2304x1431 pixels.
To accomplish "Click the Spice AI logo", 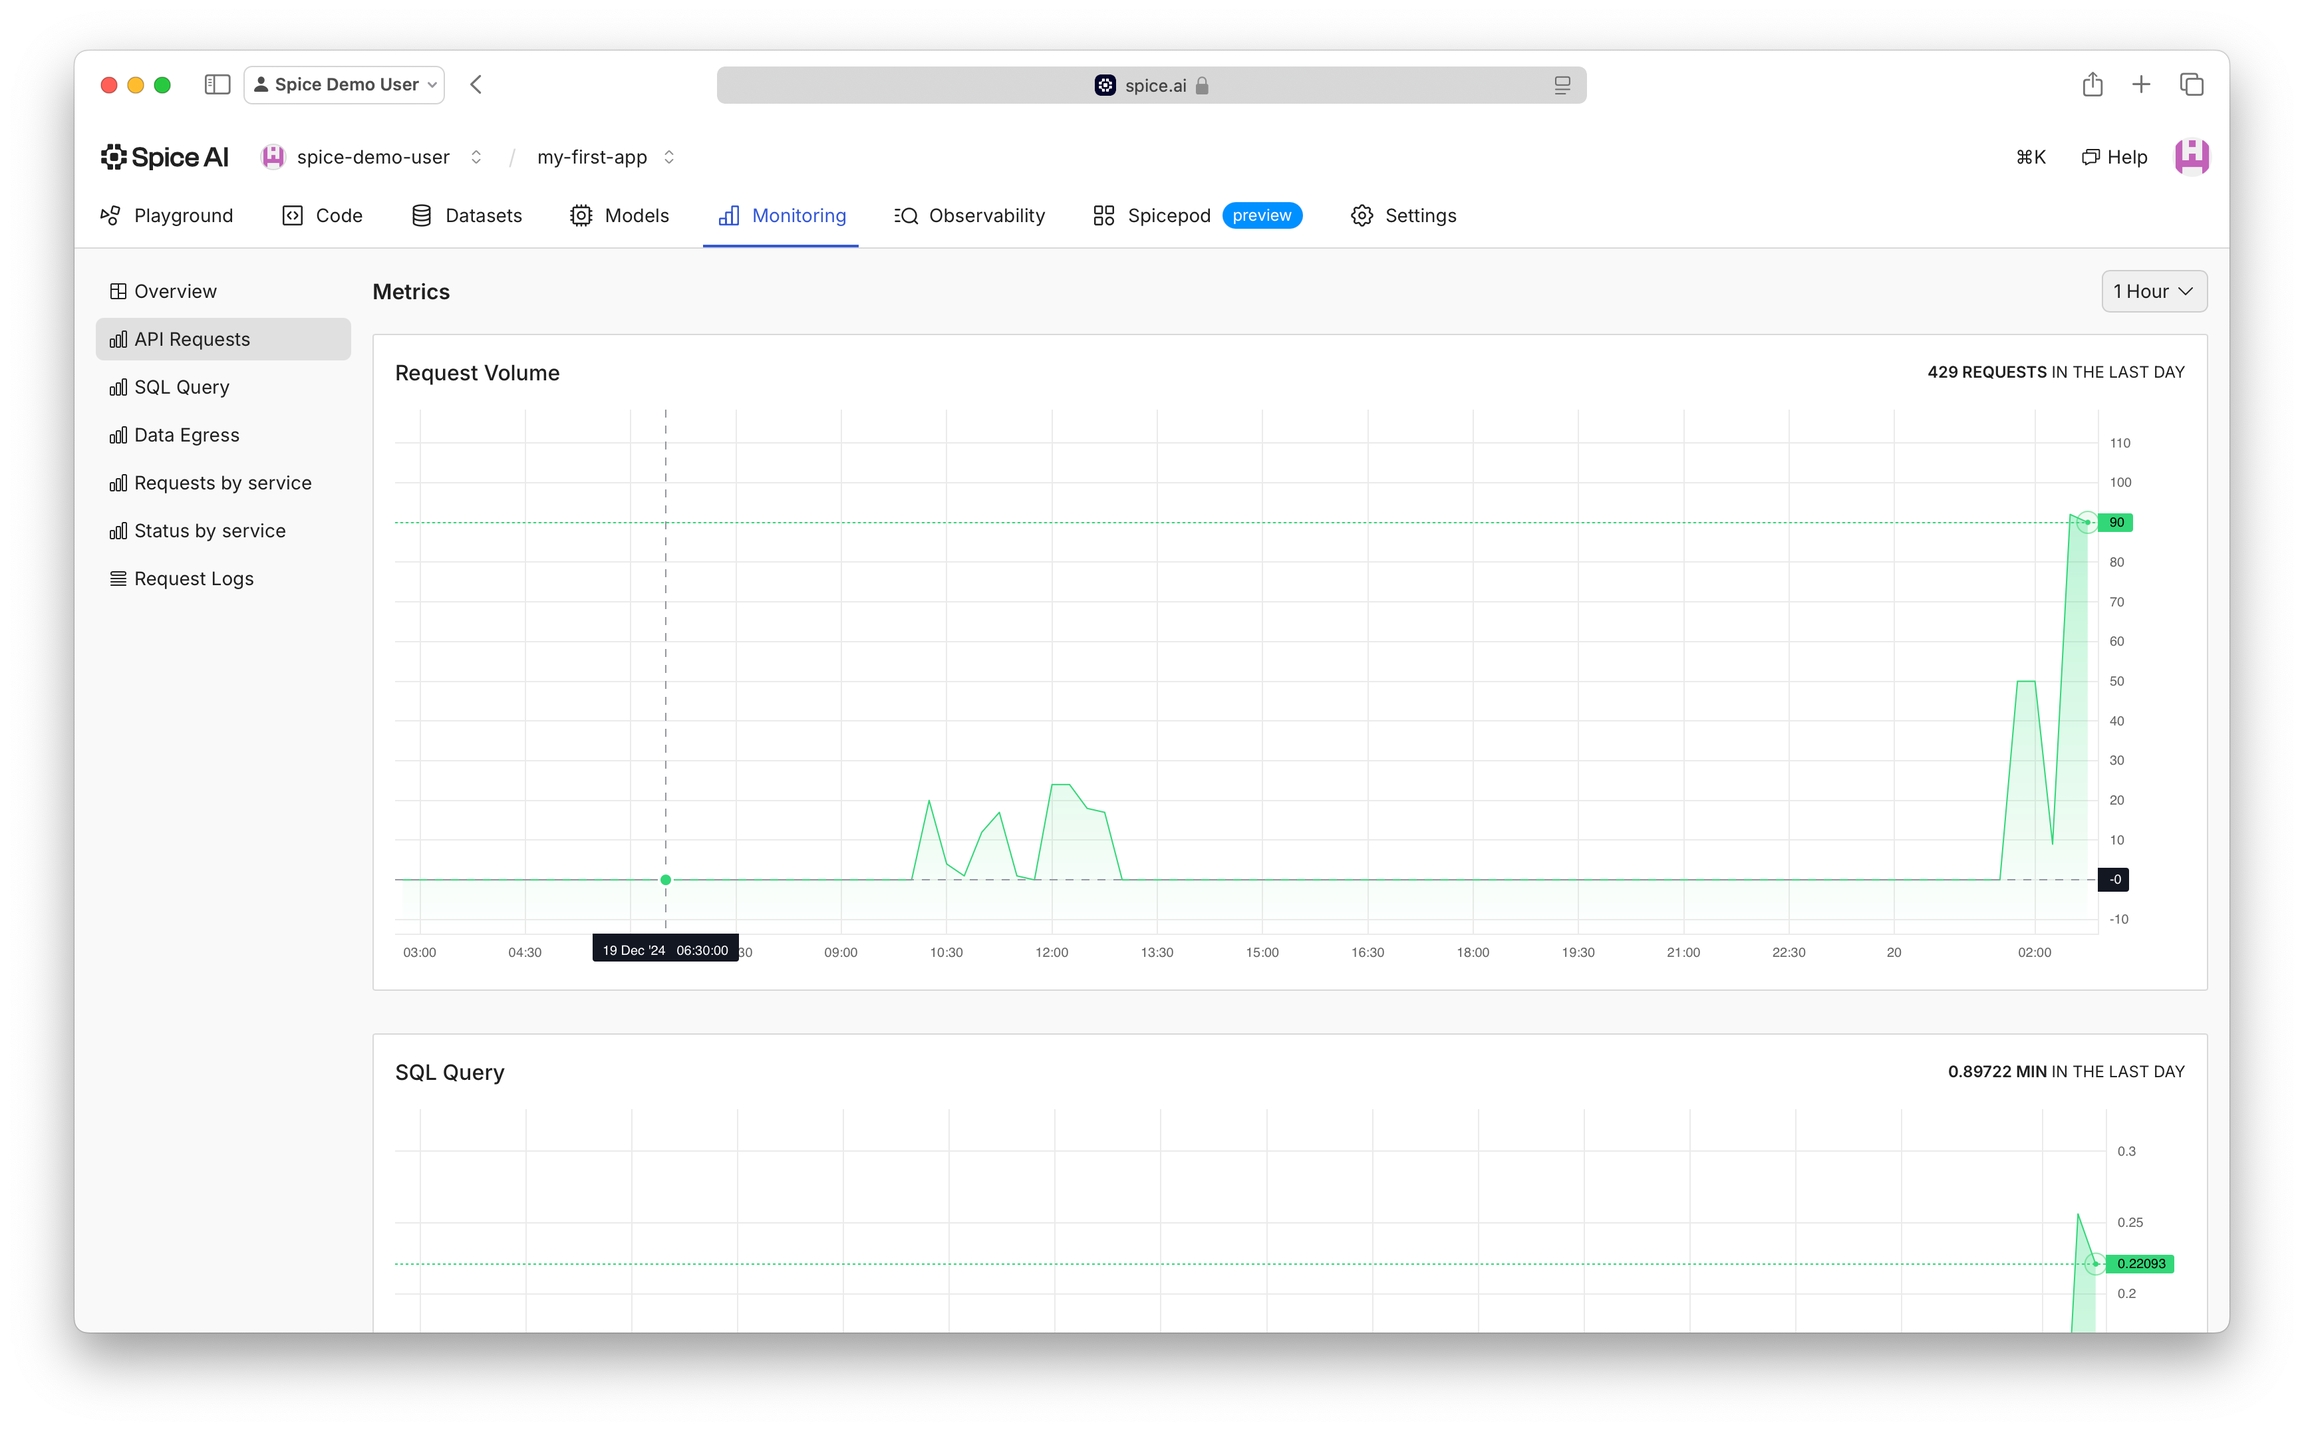I will 165,157.
